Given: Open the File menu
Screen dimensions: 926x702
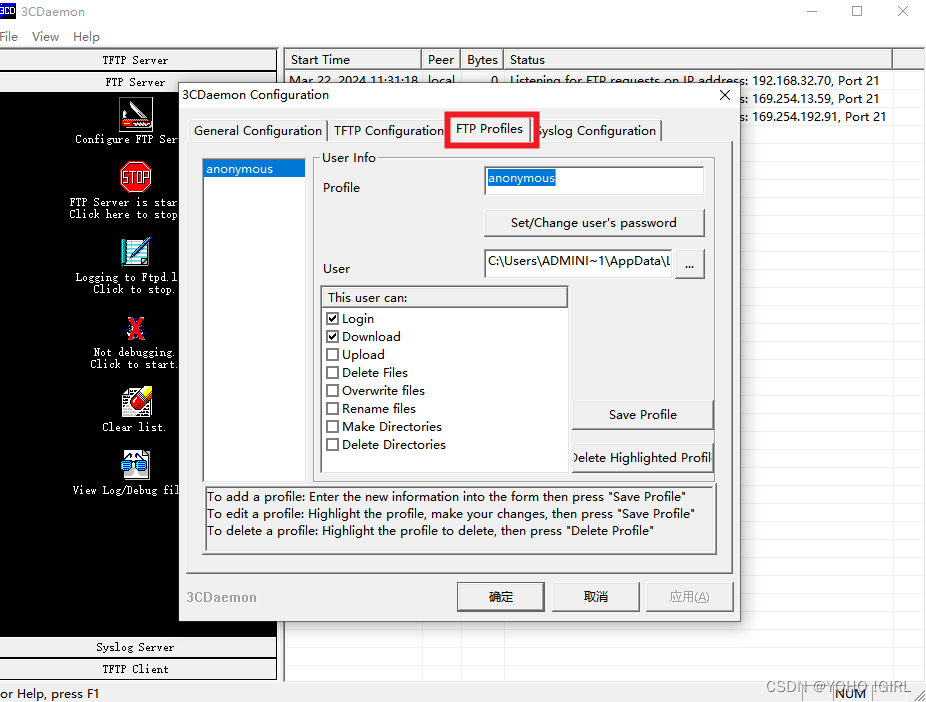Looking at the screenshot, I should pos(8,37).
